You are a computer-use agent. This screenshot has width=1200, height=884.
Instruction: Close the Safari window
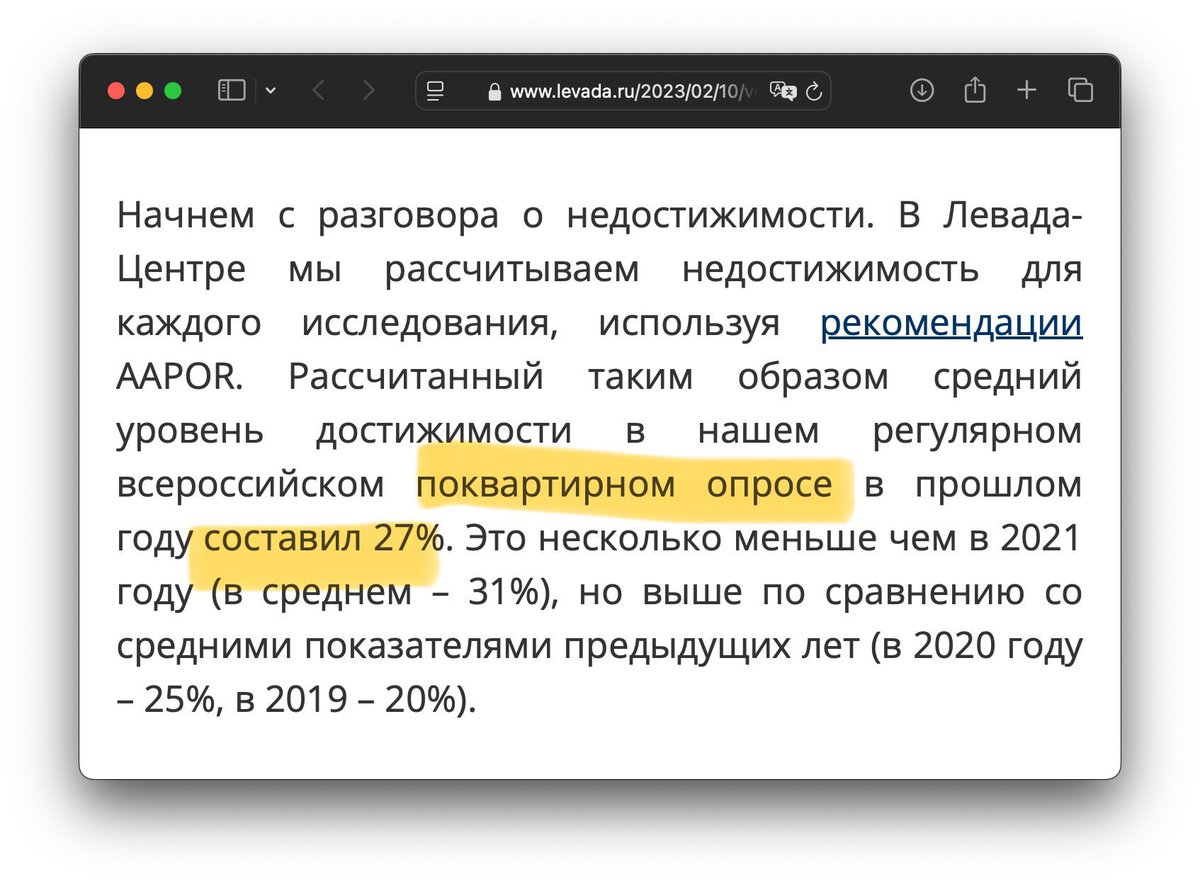coord(116,91)
